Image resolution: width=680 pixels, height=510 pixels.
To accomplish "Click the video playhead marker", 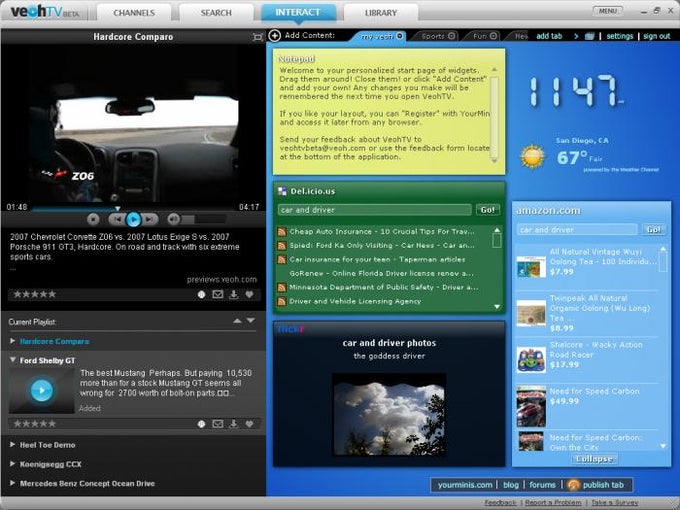I will [x=118, y=209].
